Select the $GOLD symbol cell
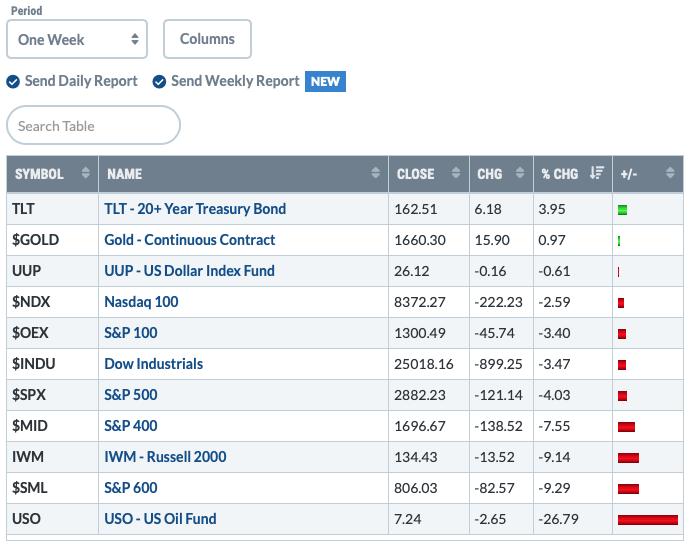The image size is (691, 544). coord(52,240)
